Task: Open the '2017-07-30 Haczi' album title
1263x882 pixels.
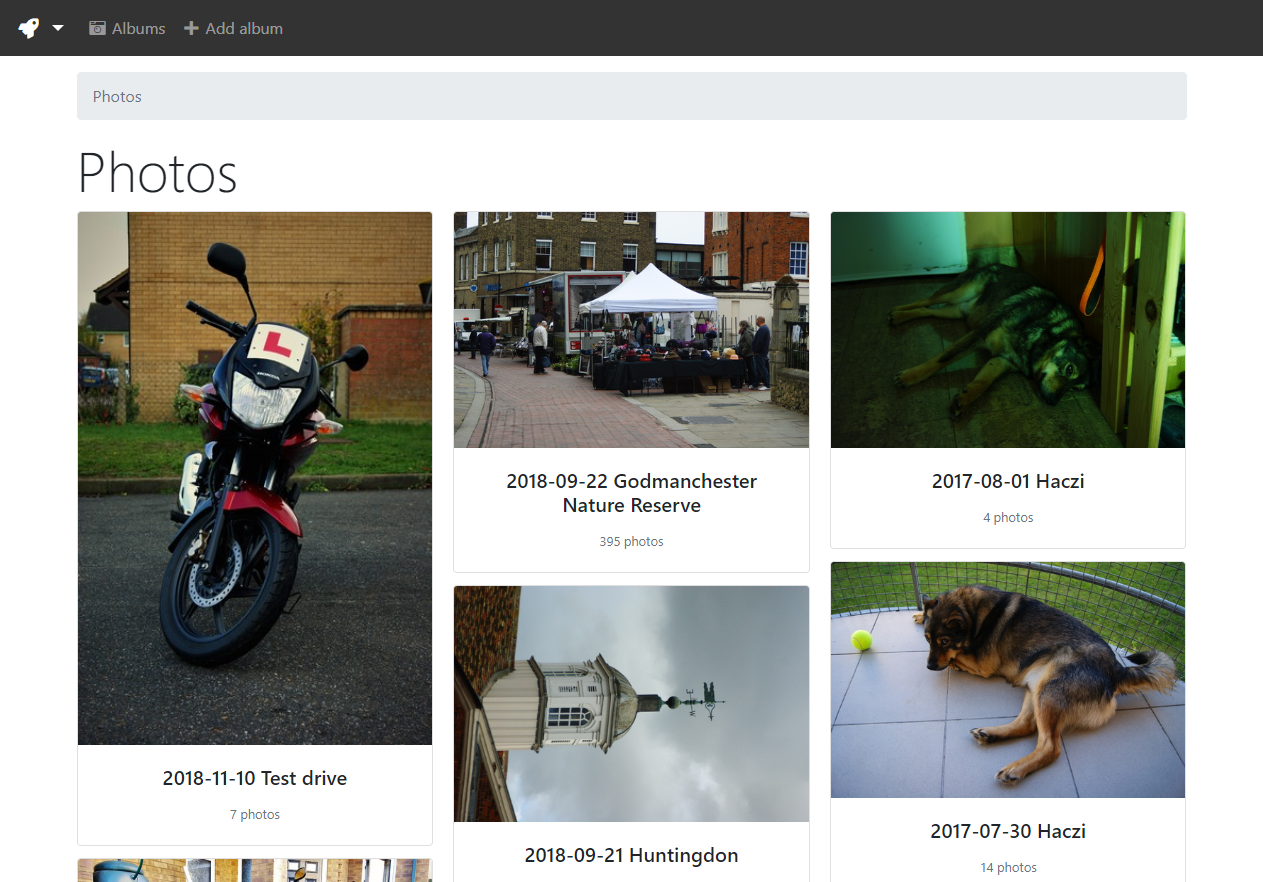Action: click(x=1007, y=831)
